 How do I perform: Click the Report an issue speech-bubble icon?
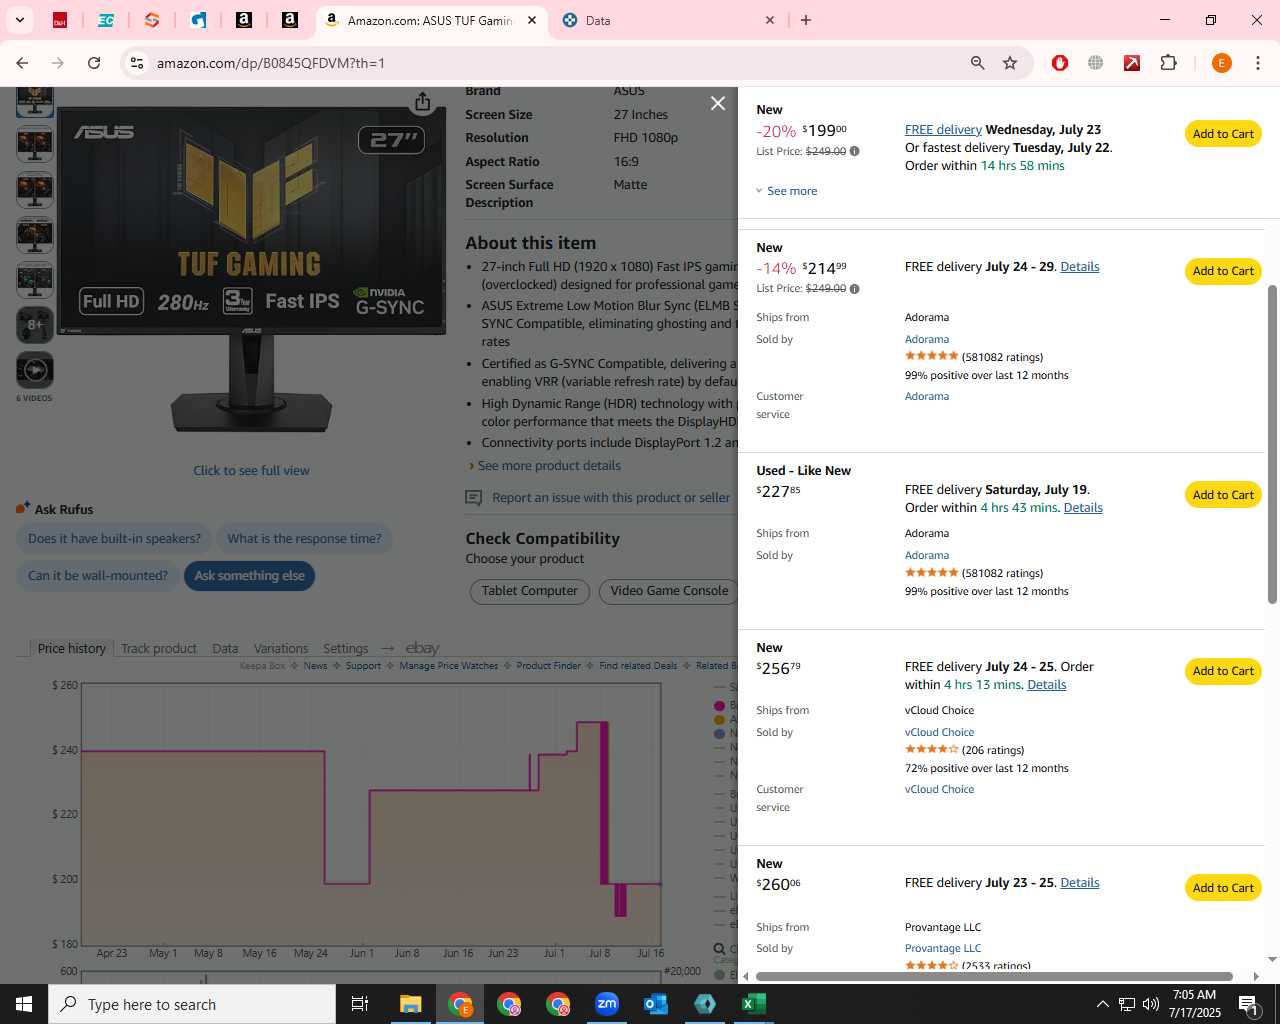474,498
